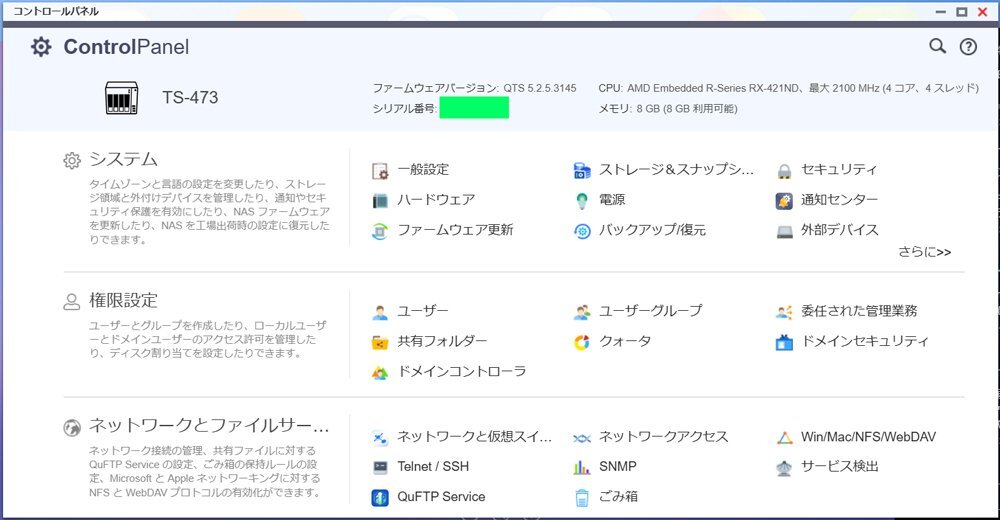Click the ユーザーグループ icon
This screenshot has height=520, width=1000.
[582, 312]
